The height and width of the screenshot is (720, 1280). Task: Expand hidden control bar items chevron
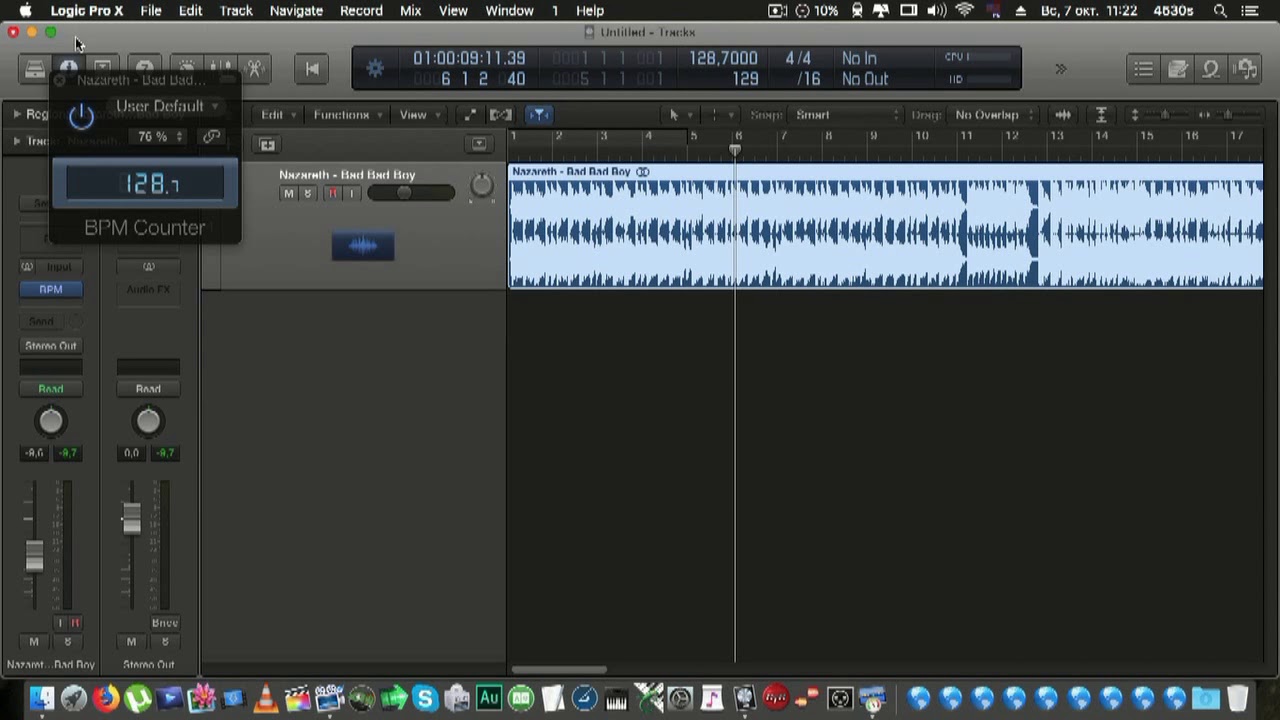(1060, 69)
